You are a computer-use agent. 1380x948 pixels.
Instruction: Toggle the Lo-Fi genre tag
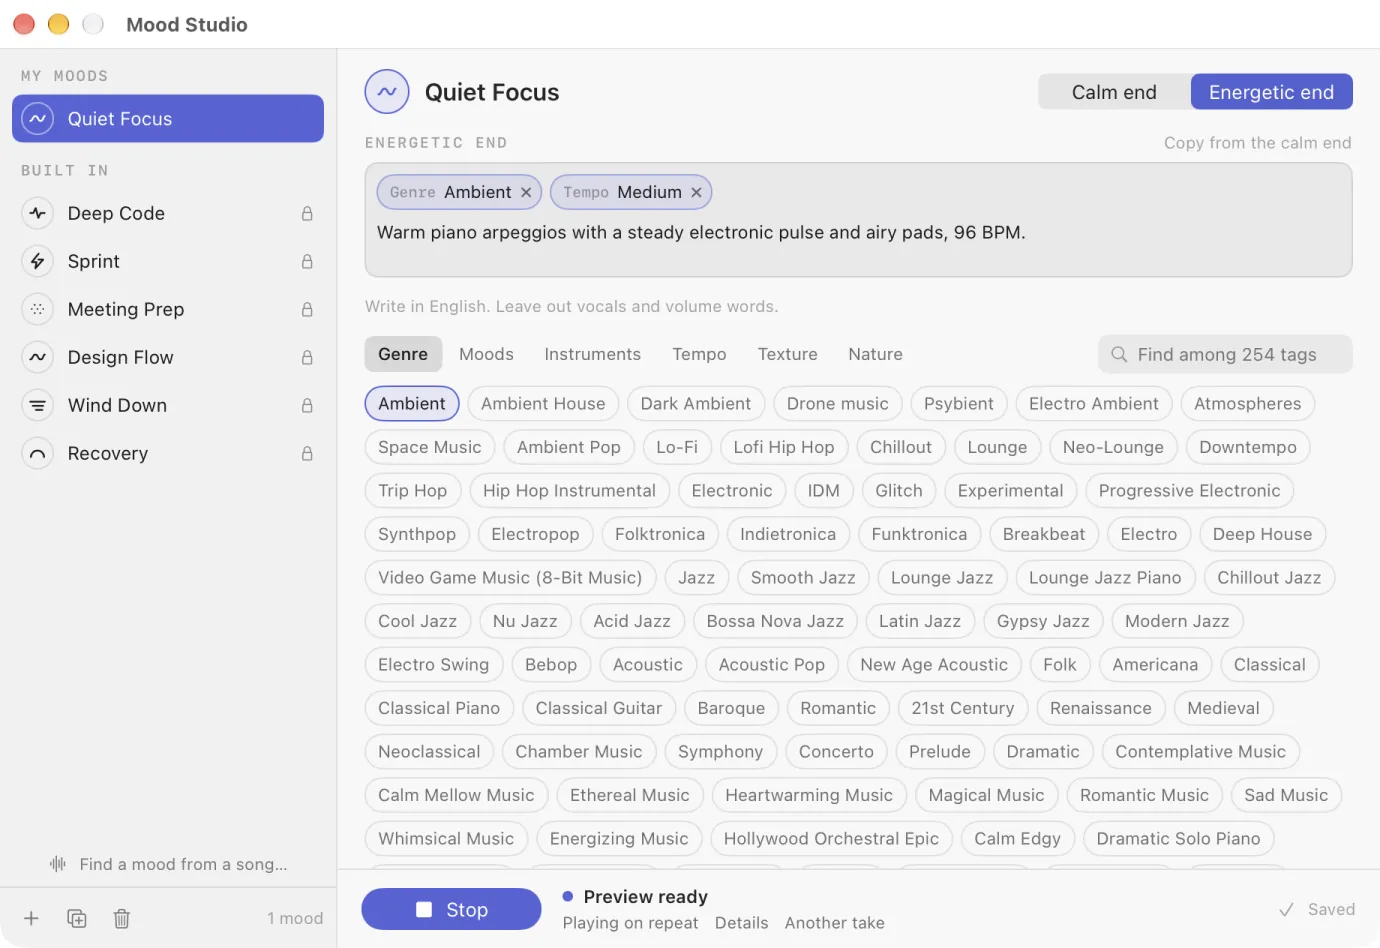tap(677, 447)
